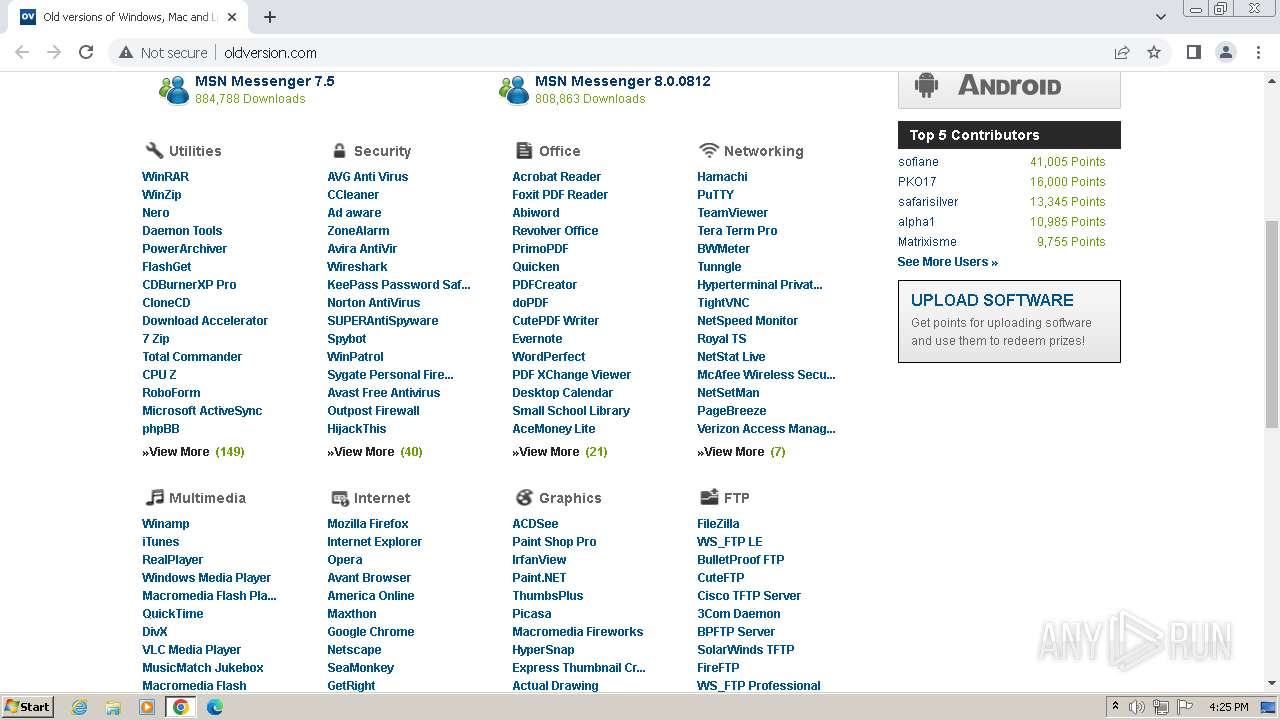The height and width of the screenshot is (720, 1280).
Task: Click the browser Back arrow
Action: pos(22,52)
